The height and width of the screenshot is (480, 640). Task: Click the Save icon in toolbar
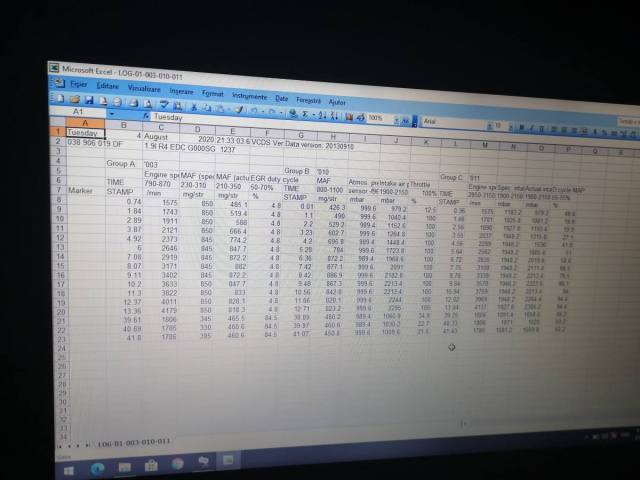pyautogui.click(x=88, y=101)
